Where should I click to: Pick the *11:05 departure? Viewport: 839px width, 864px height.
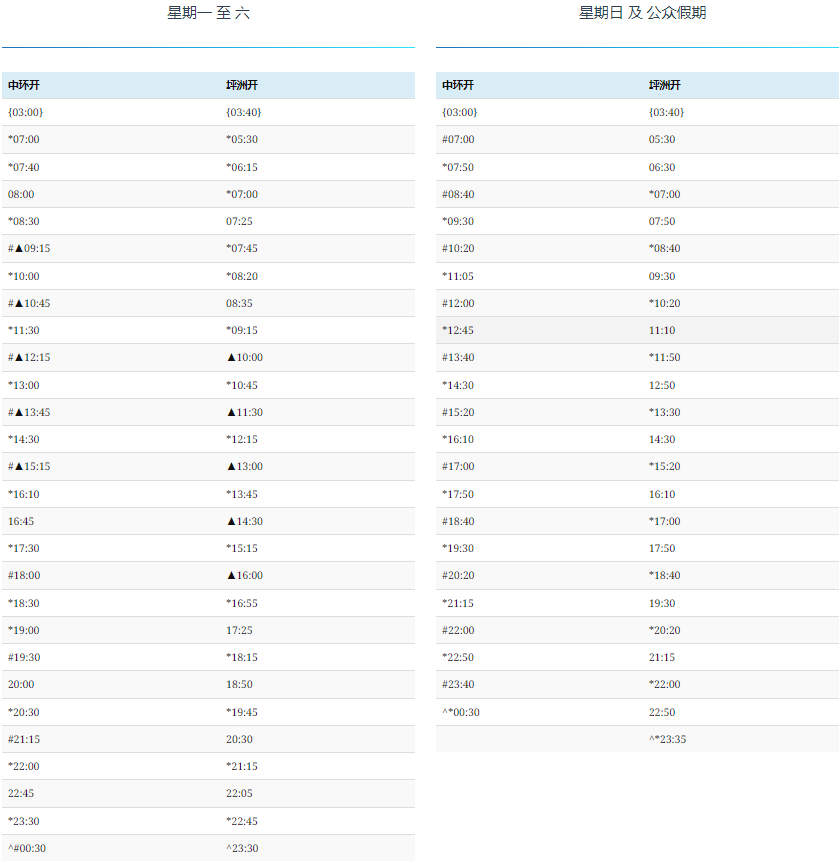[x=458, y=276]
